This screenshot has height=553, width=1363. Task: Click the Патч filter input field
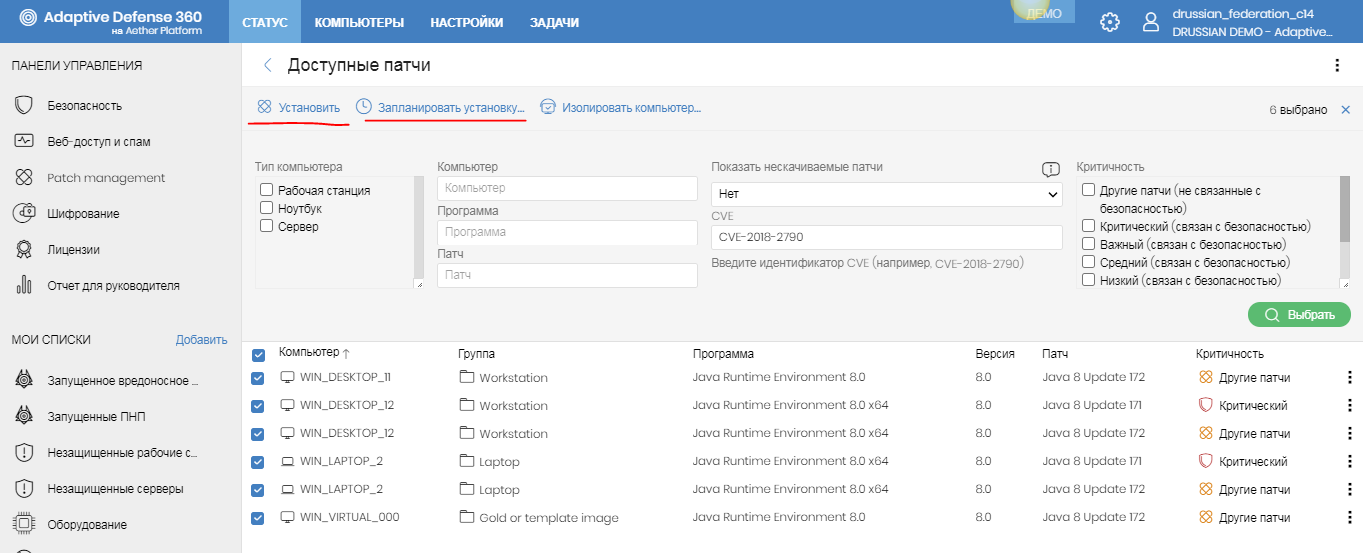[x=567, y=275]
